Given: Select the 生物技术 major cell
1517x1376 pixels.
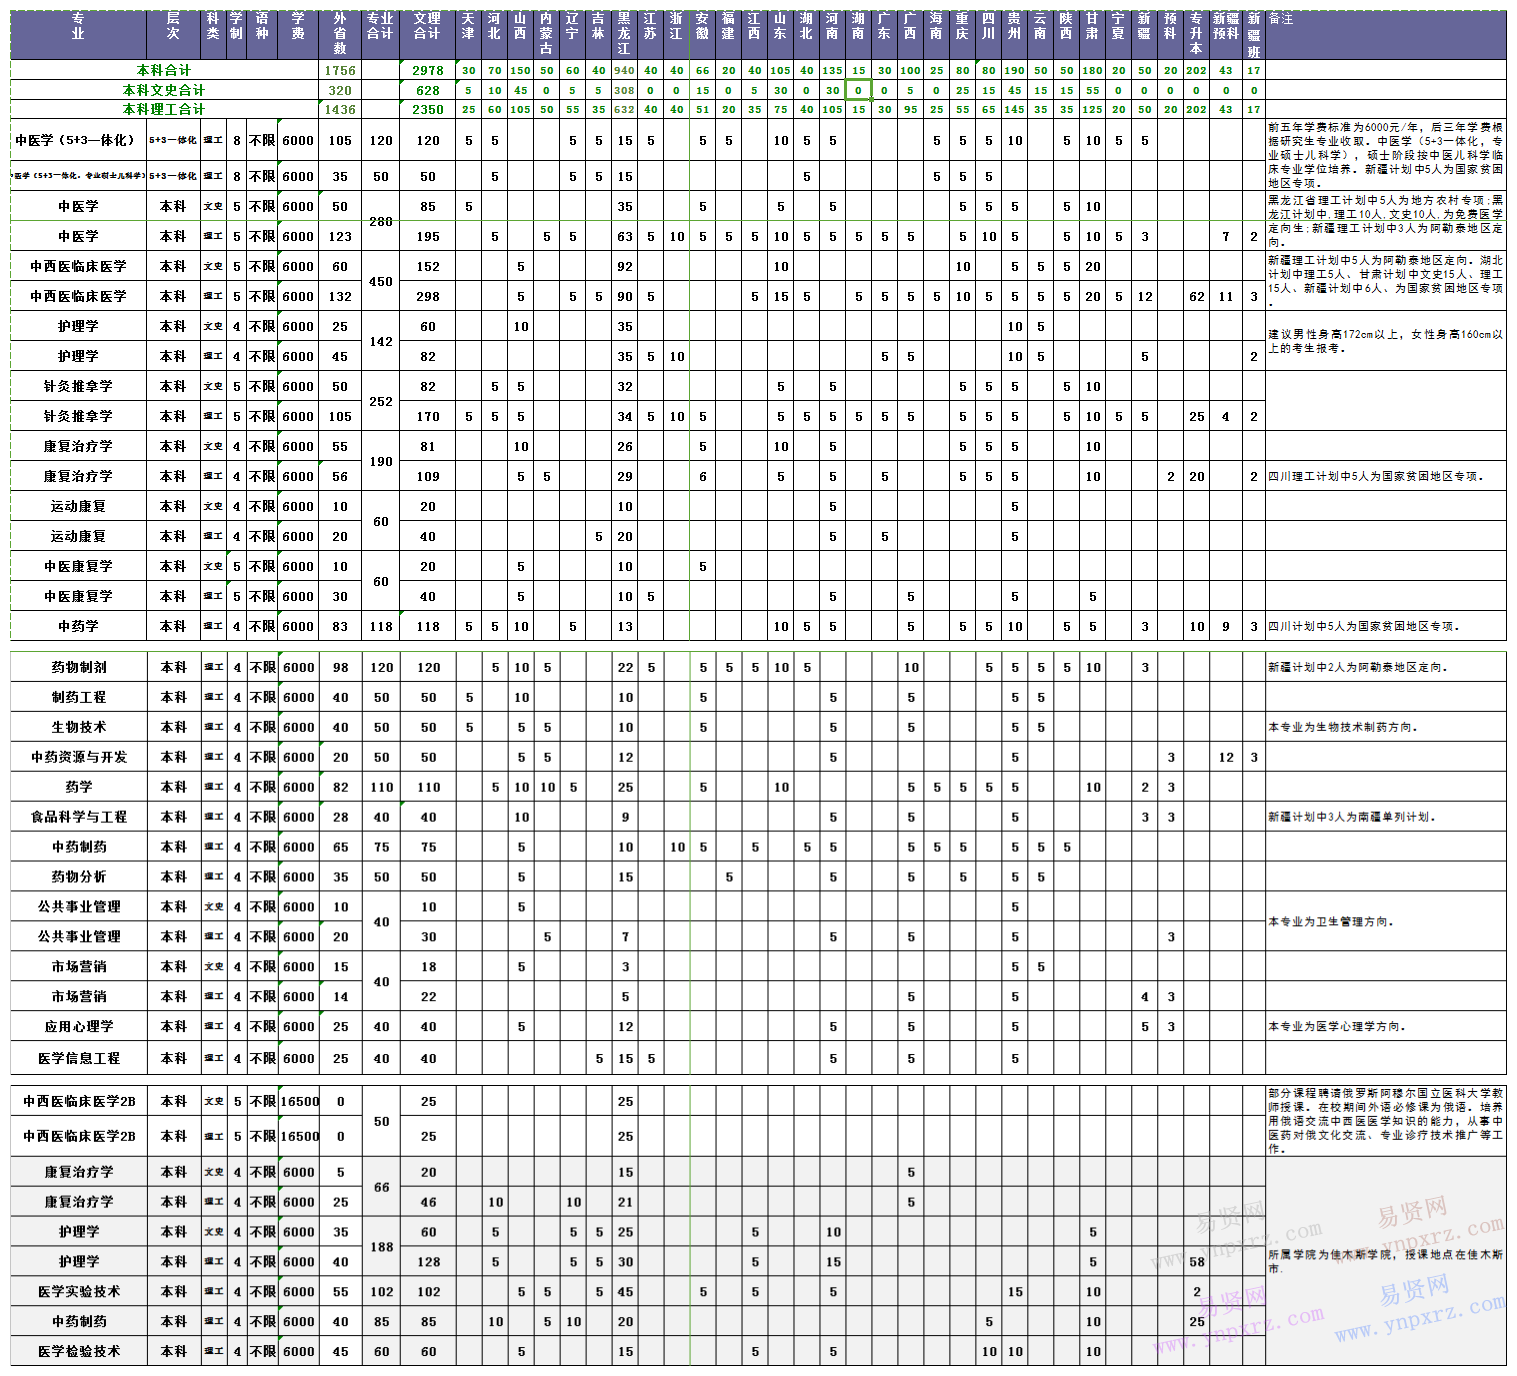Looking at the screenshot, I should (x=79, y=727).
